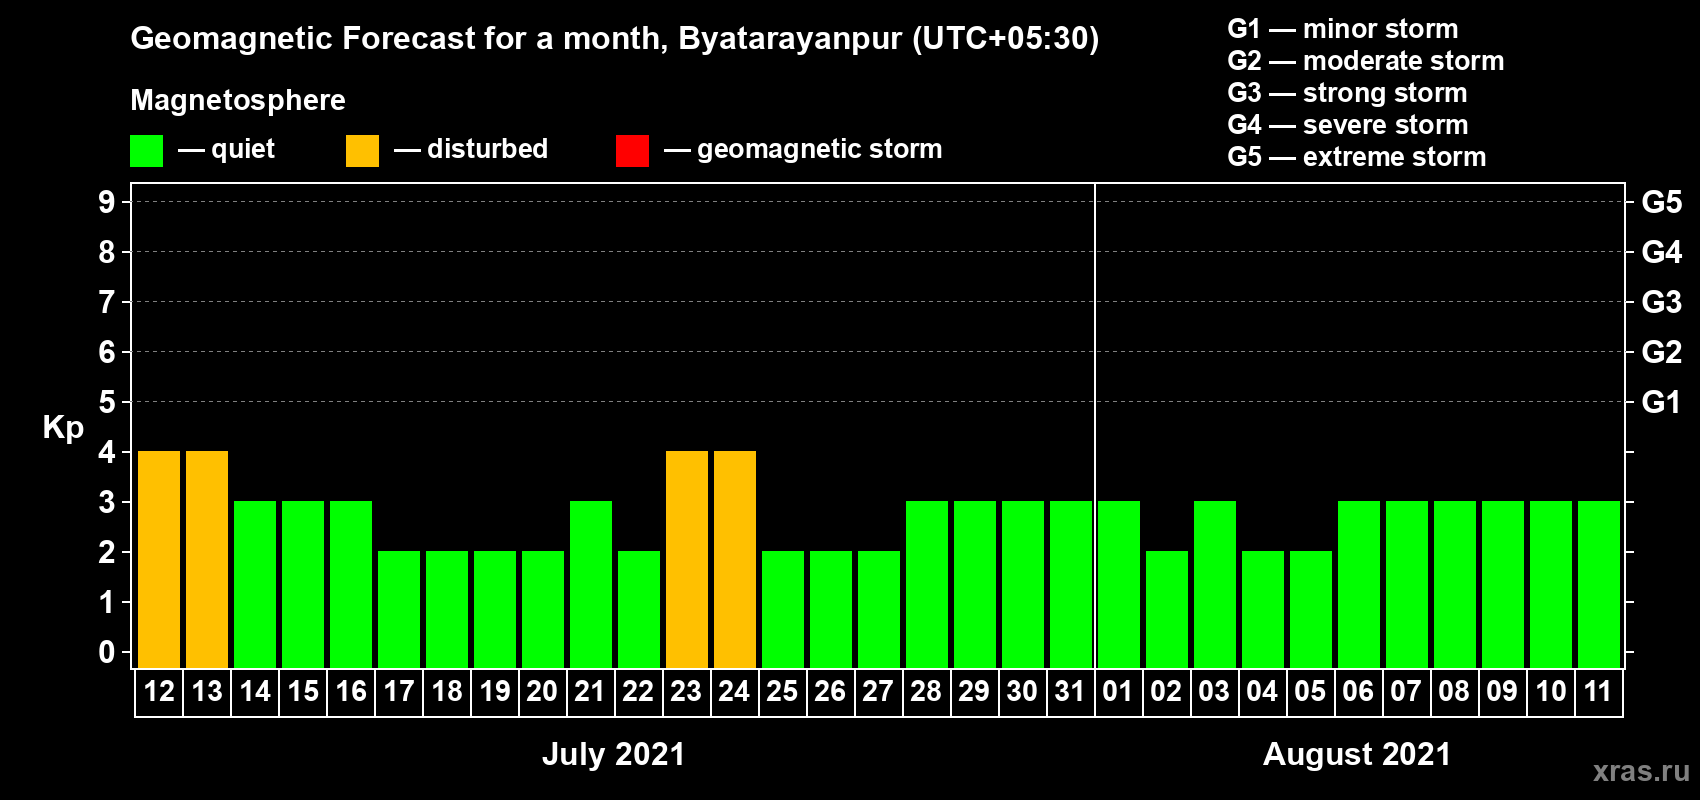Click the '— disturbed' legend text
Screen dimensions: 1700x800
pyautogui.click(x=471, y=149)
